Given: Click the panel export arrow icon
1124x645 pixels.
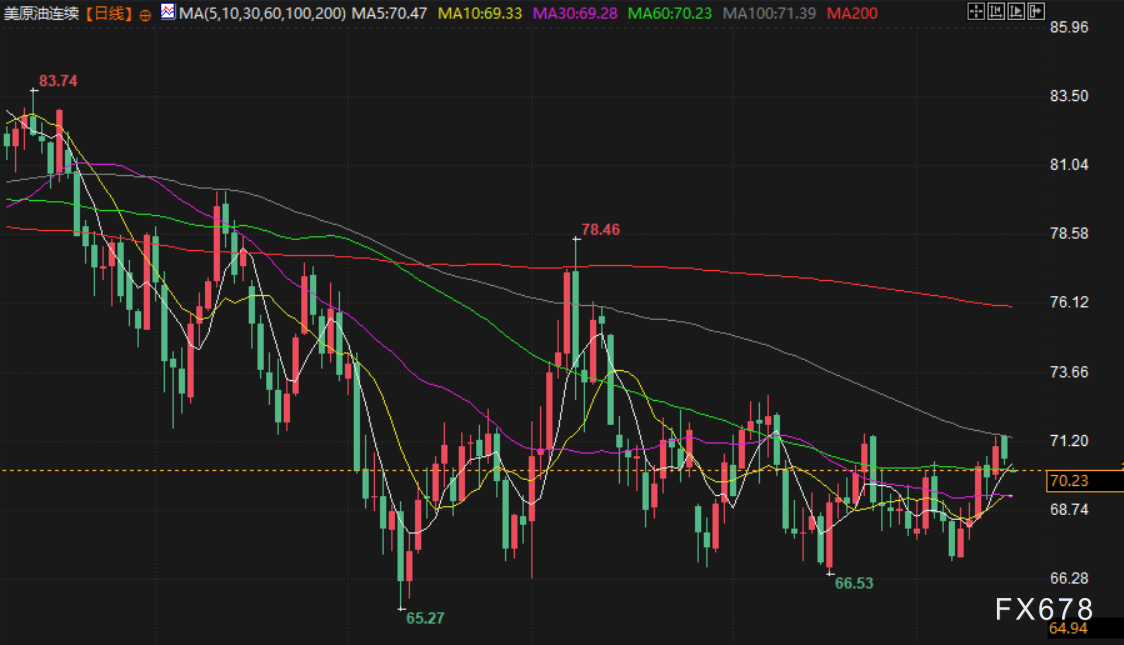Looking at the screenshot, I should [1036, 11].
